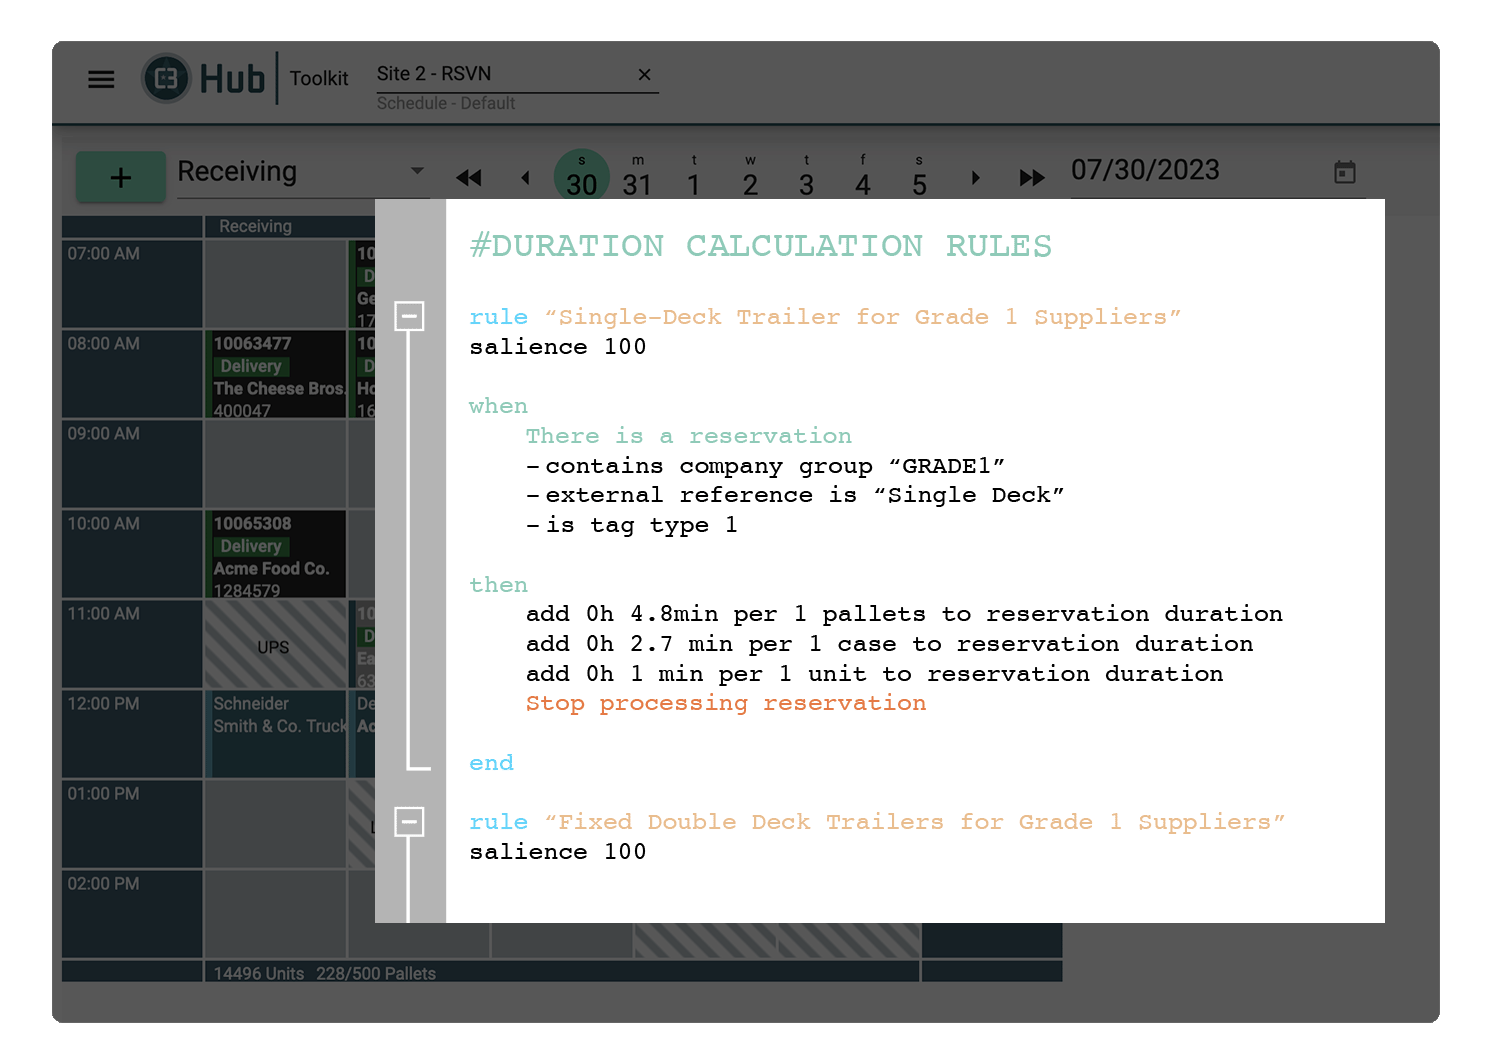Image resolution: width=1500 pixels, height=1062 pixels.
Task: Collapse the Fixed Double Deck Trailers rule
Action: click(409, 822)
